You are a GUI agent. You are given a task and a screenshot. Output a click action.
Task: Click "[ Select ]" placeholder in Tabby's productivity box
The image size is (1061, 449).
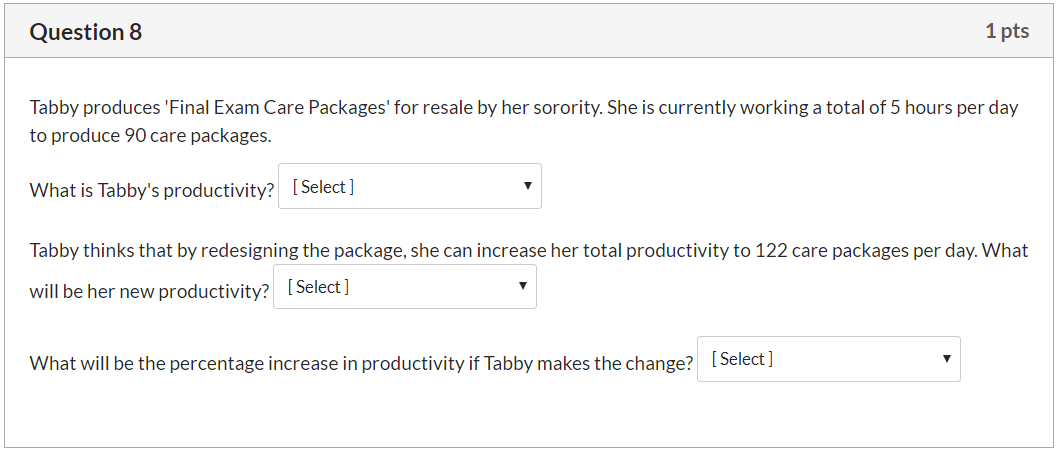click(323, 187)
